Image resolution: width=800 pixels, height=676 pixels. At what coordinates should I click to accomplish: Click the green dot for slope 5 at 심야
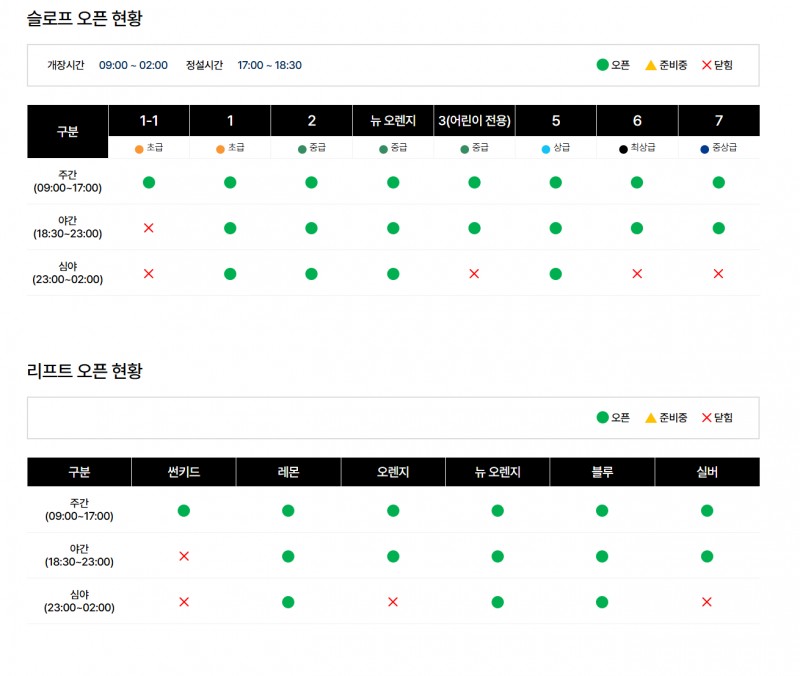tap(555, 274)
